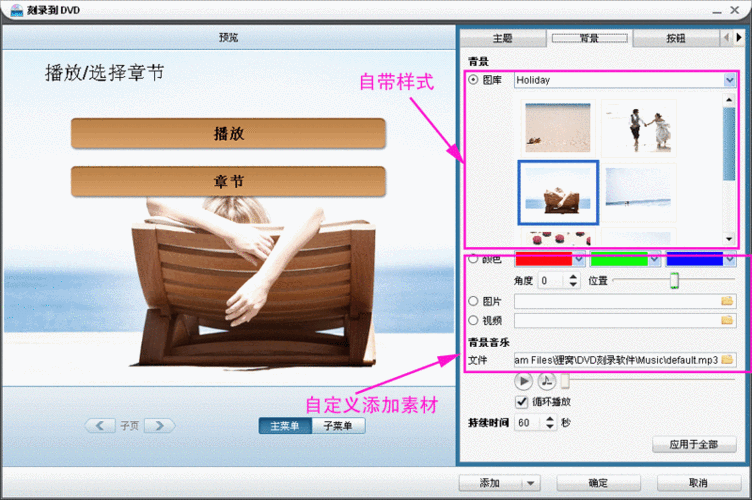
Task: Browse for background music file
Action: (727, 360)
